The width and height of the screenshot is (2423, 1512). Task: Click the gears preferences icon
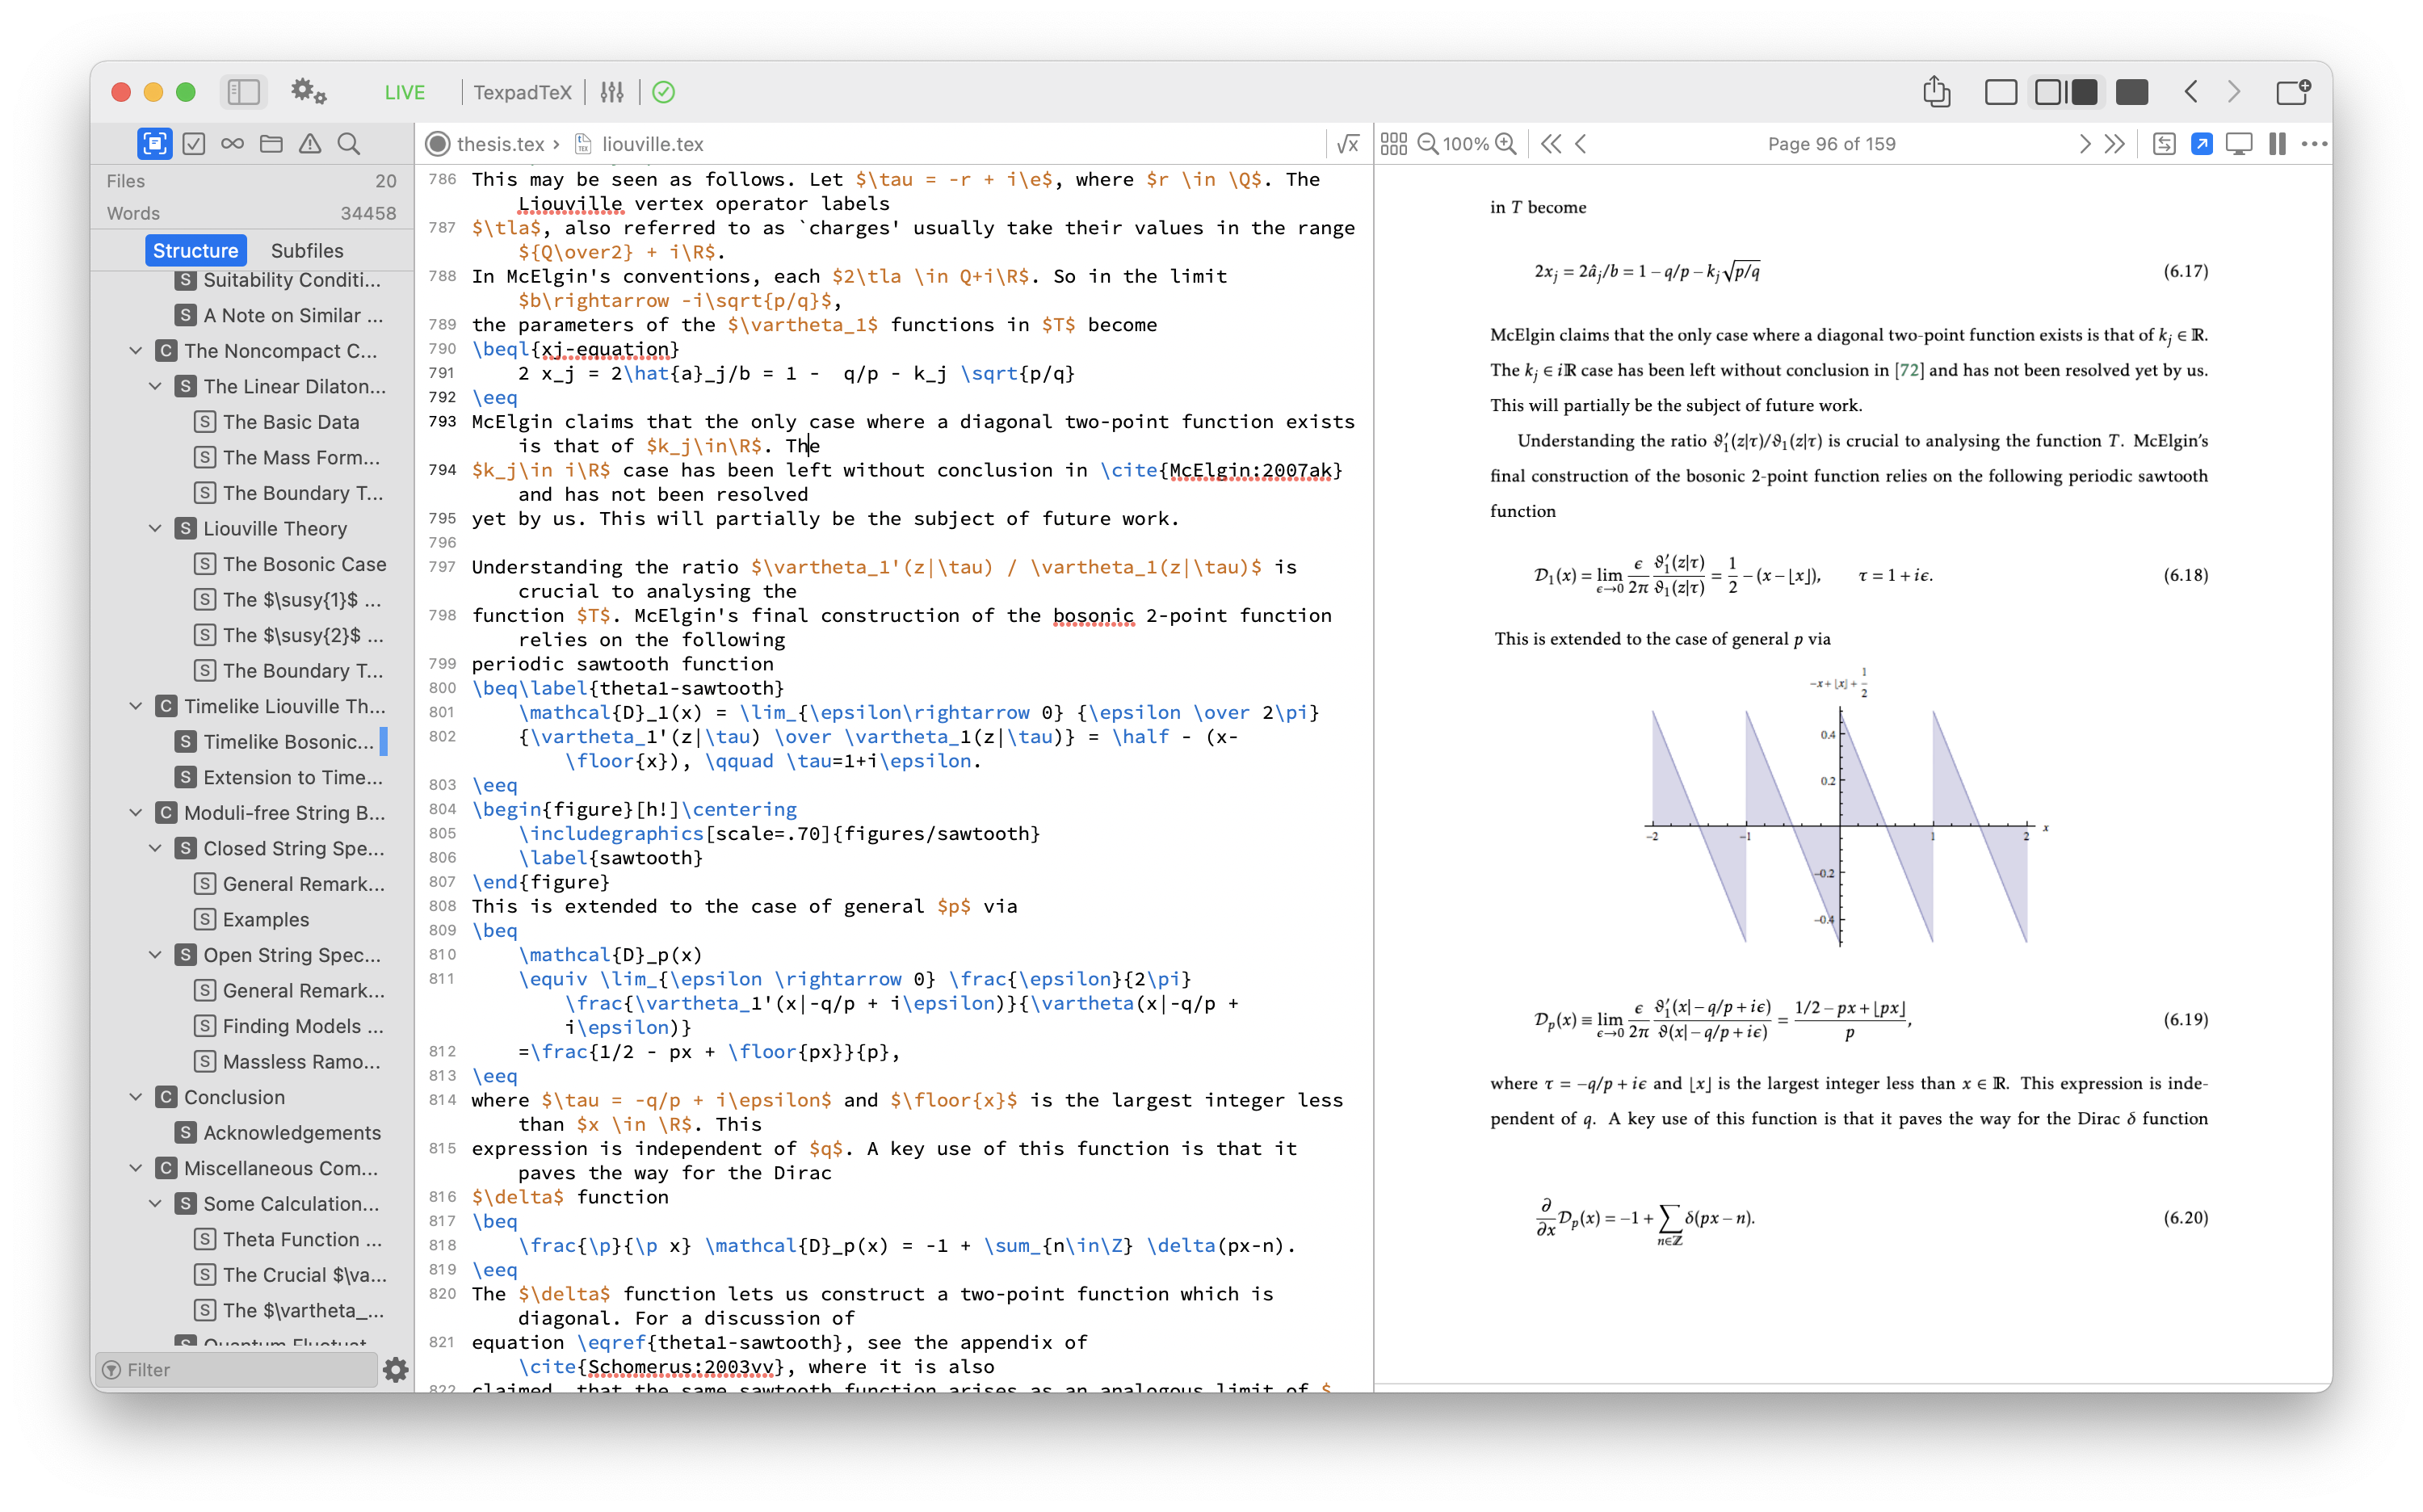308,92
